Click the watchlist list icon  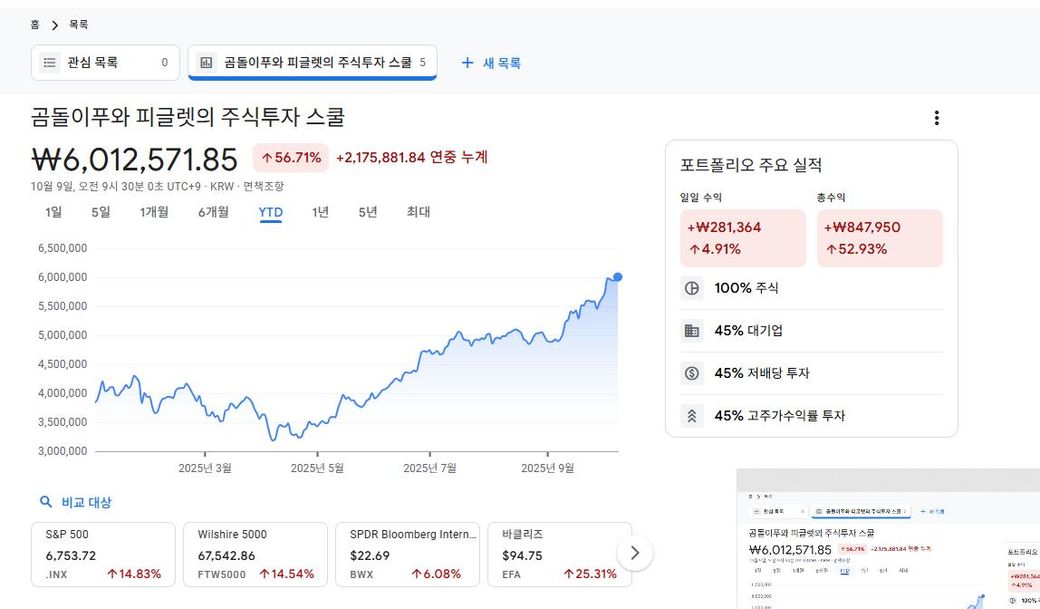tap(49, 63)
